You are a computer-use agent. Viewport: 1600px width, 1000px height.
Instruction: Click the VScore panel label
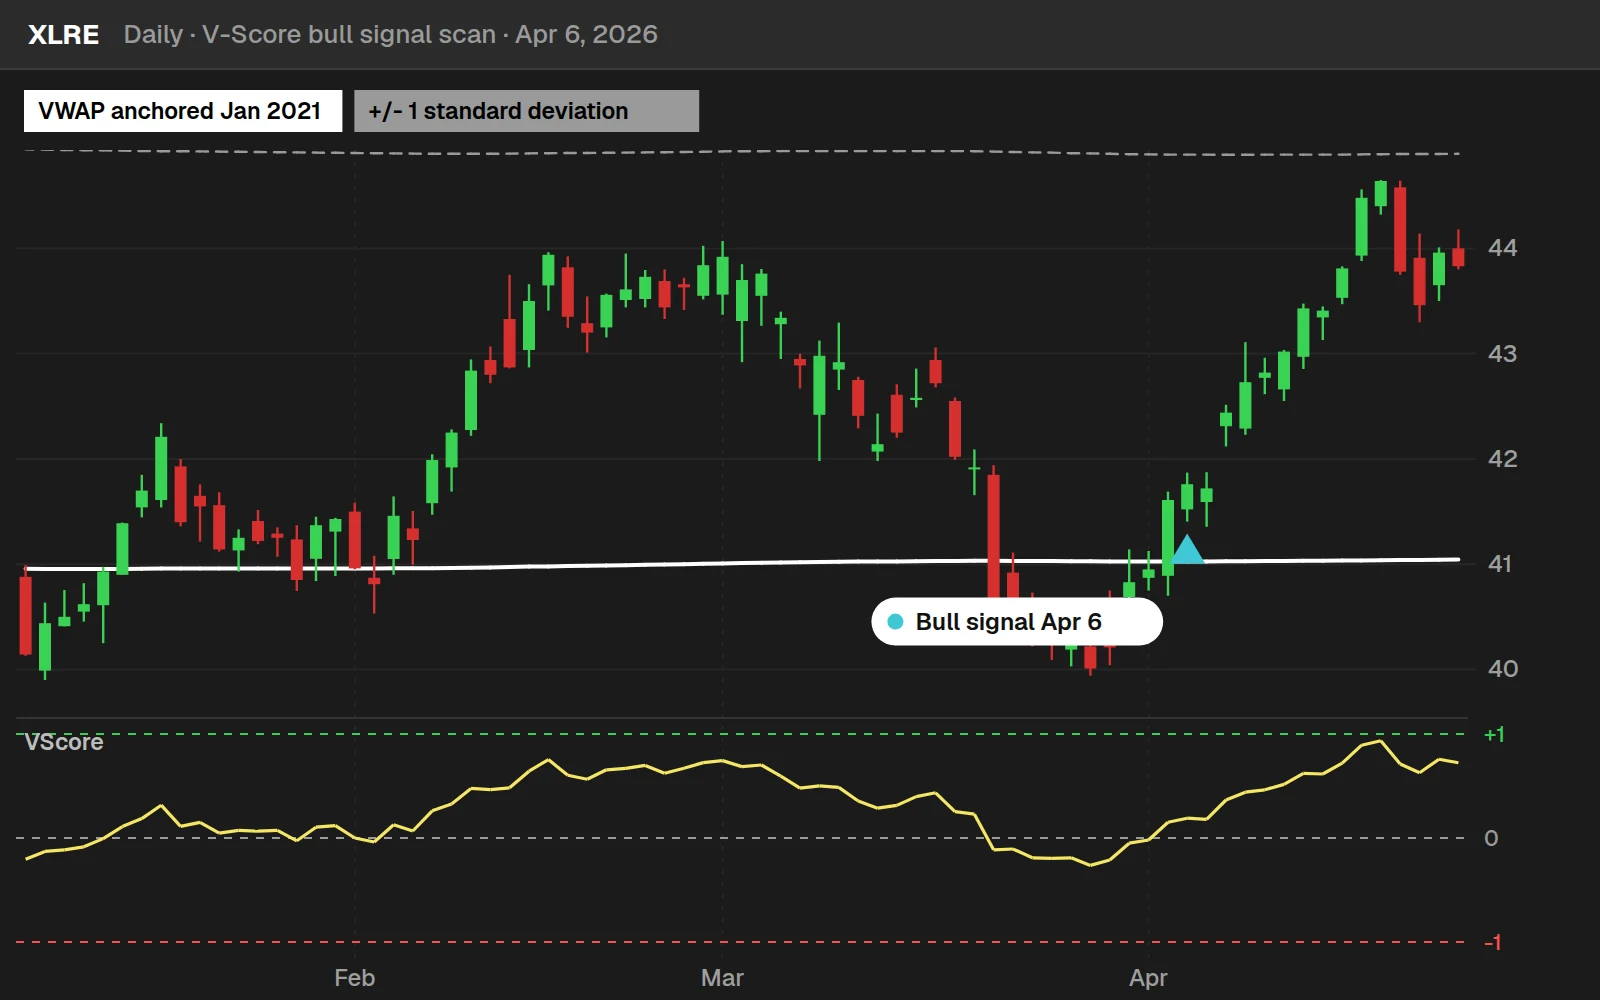coord(64,742)
